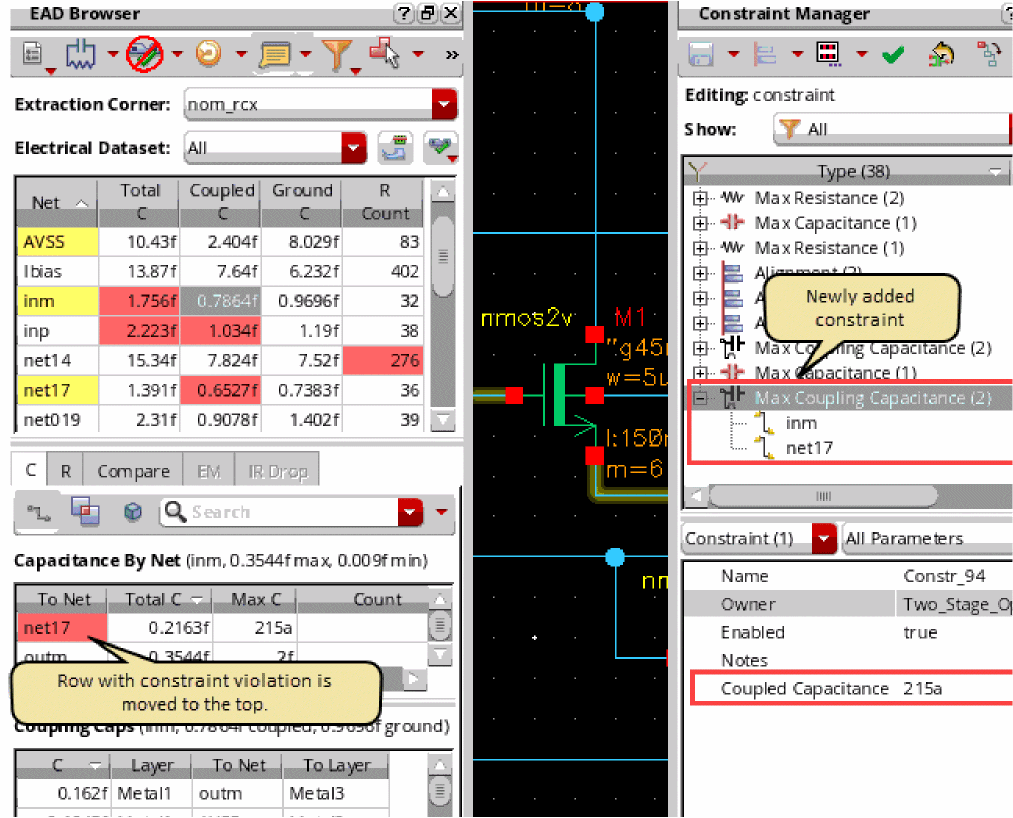The image size is (1013, 818).
Task: Click the red crossed-out circle toolbar icon
Action: coord(144,55)
